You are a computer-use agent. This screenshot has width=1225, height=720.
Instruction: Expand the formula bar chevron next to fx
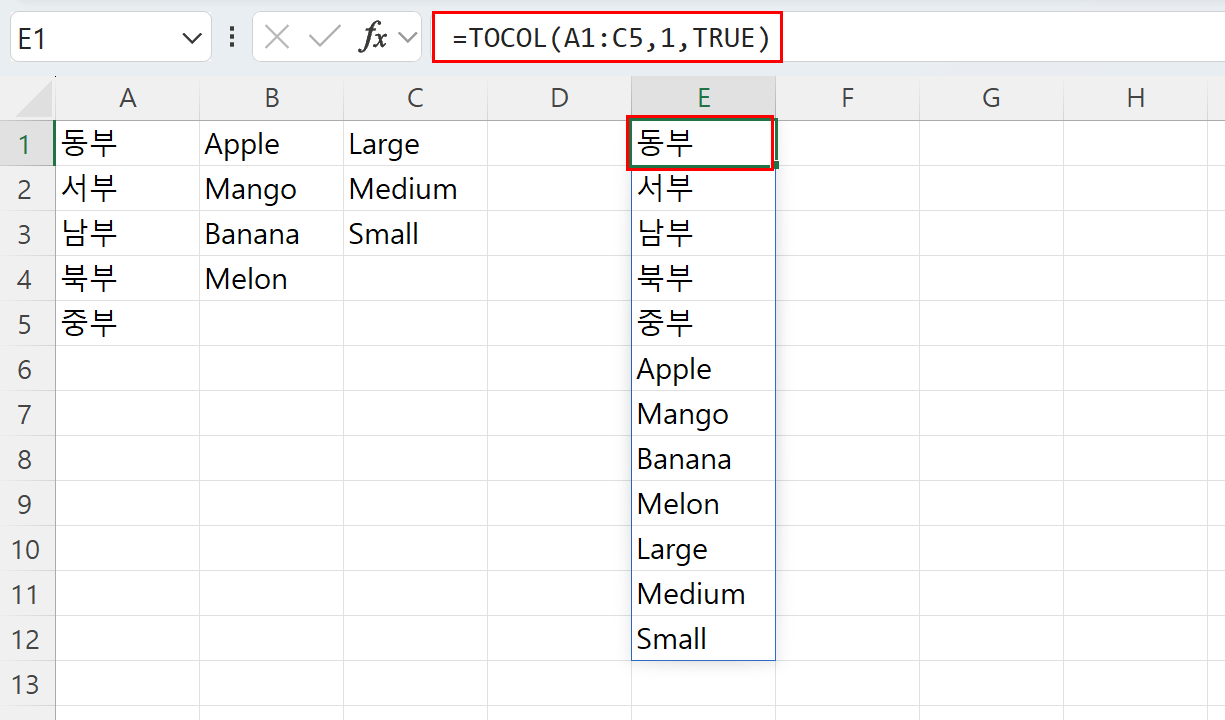[406, 38]
